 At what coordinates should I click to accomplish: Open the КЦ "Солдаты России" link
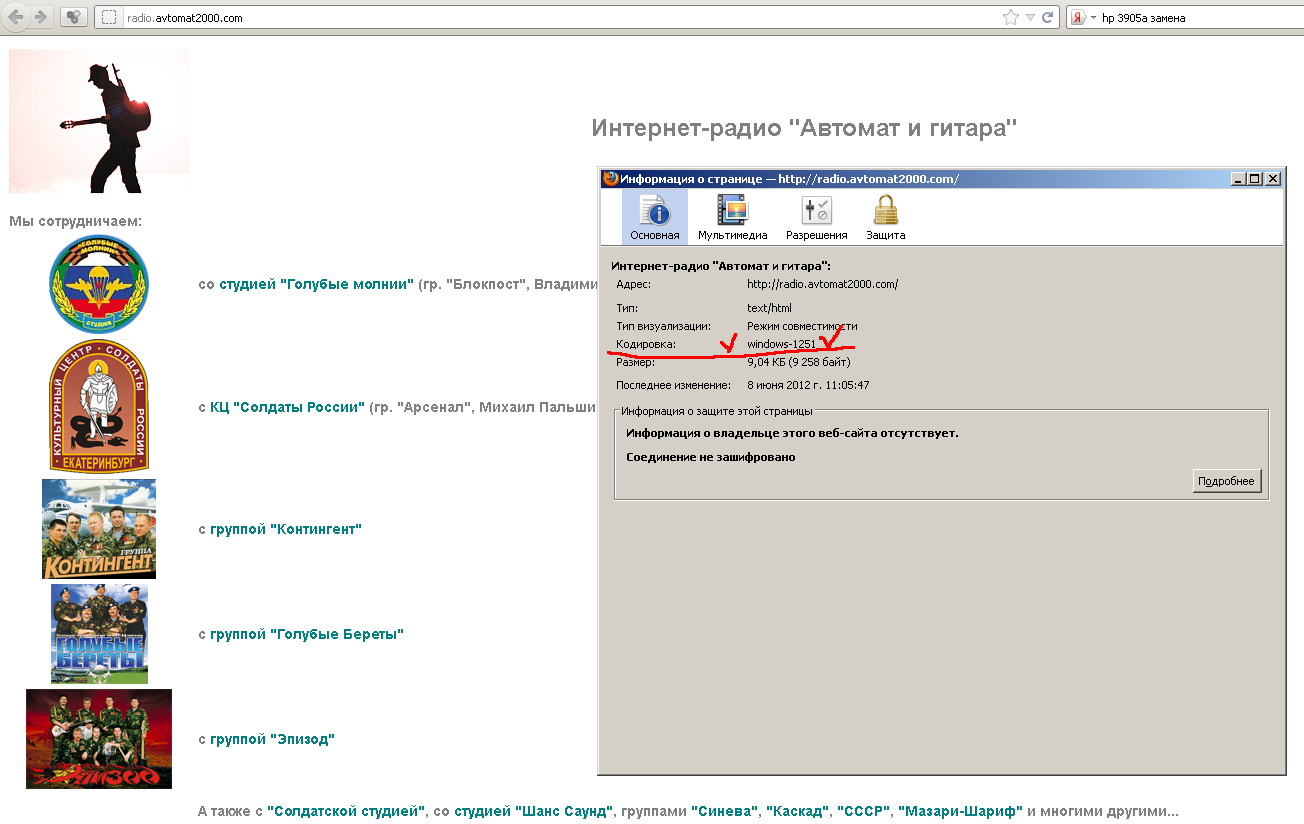click(287, 407)
